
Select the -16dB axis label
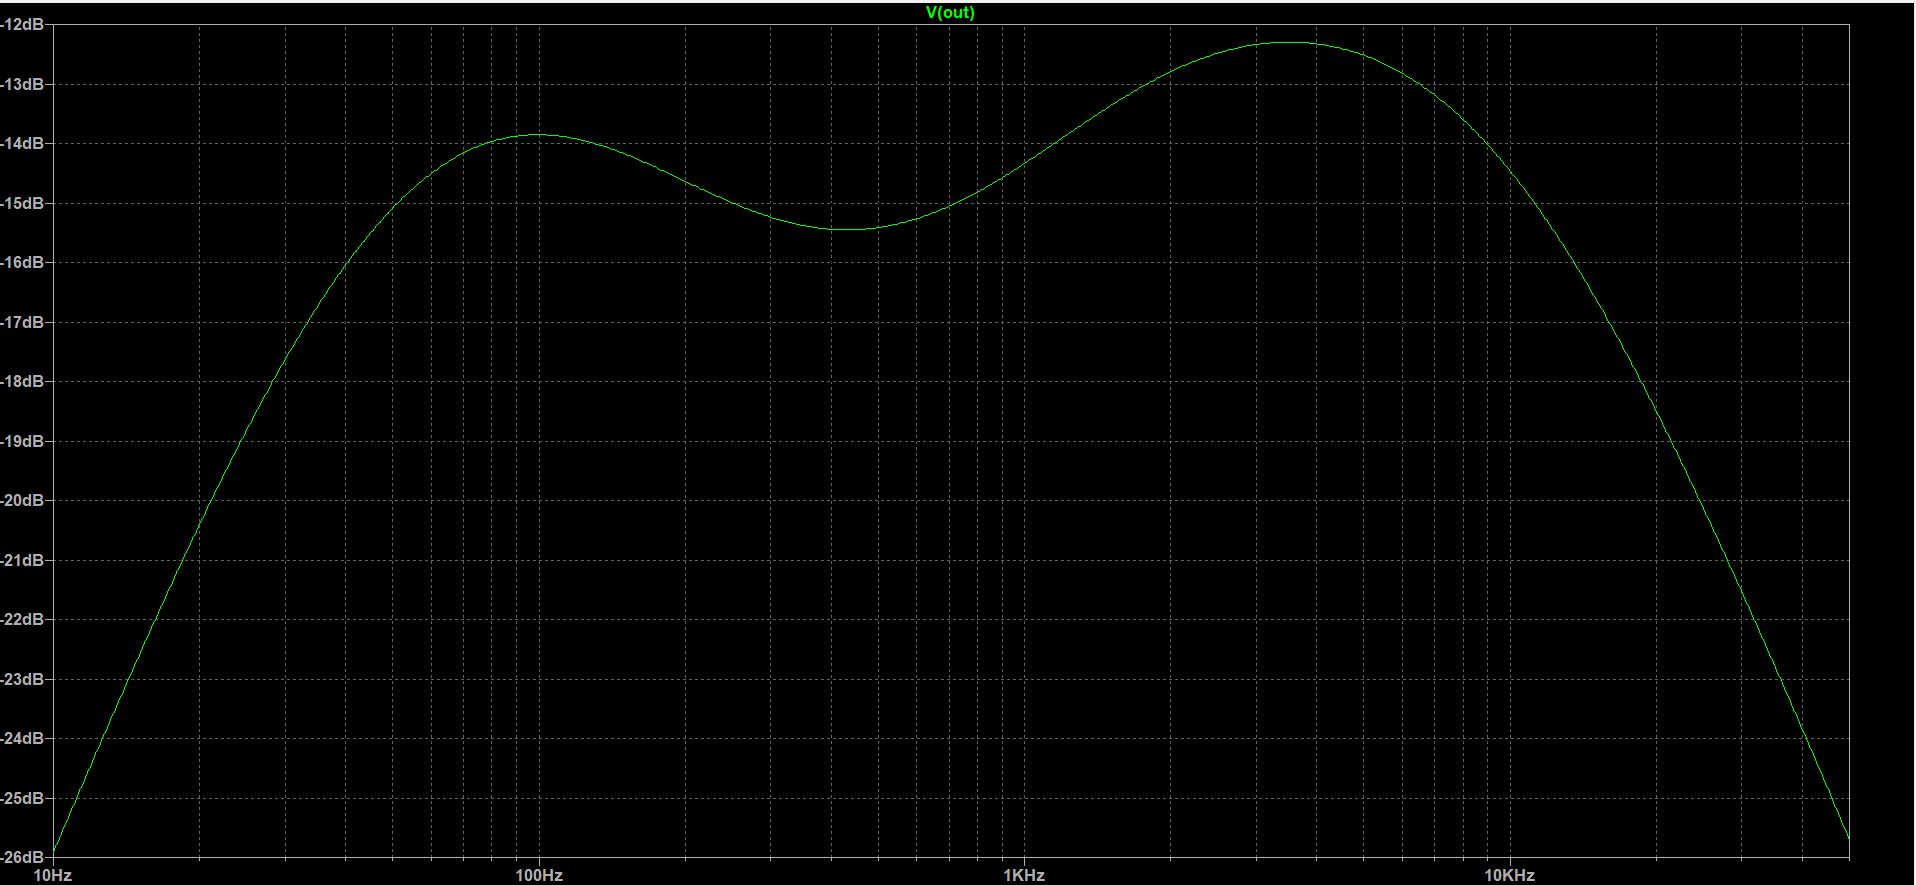22,263
